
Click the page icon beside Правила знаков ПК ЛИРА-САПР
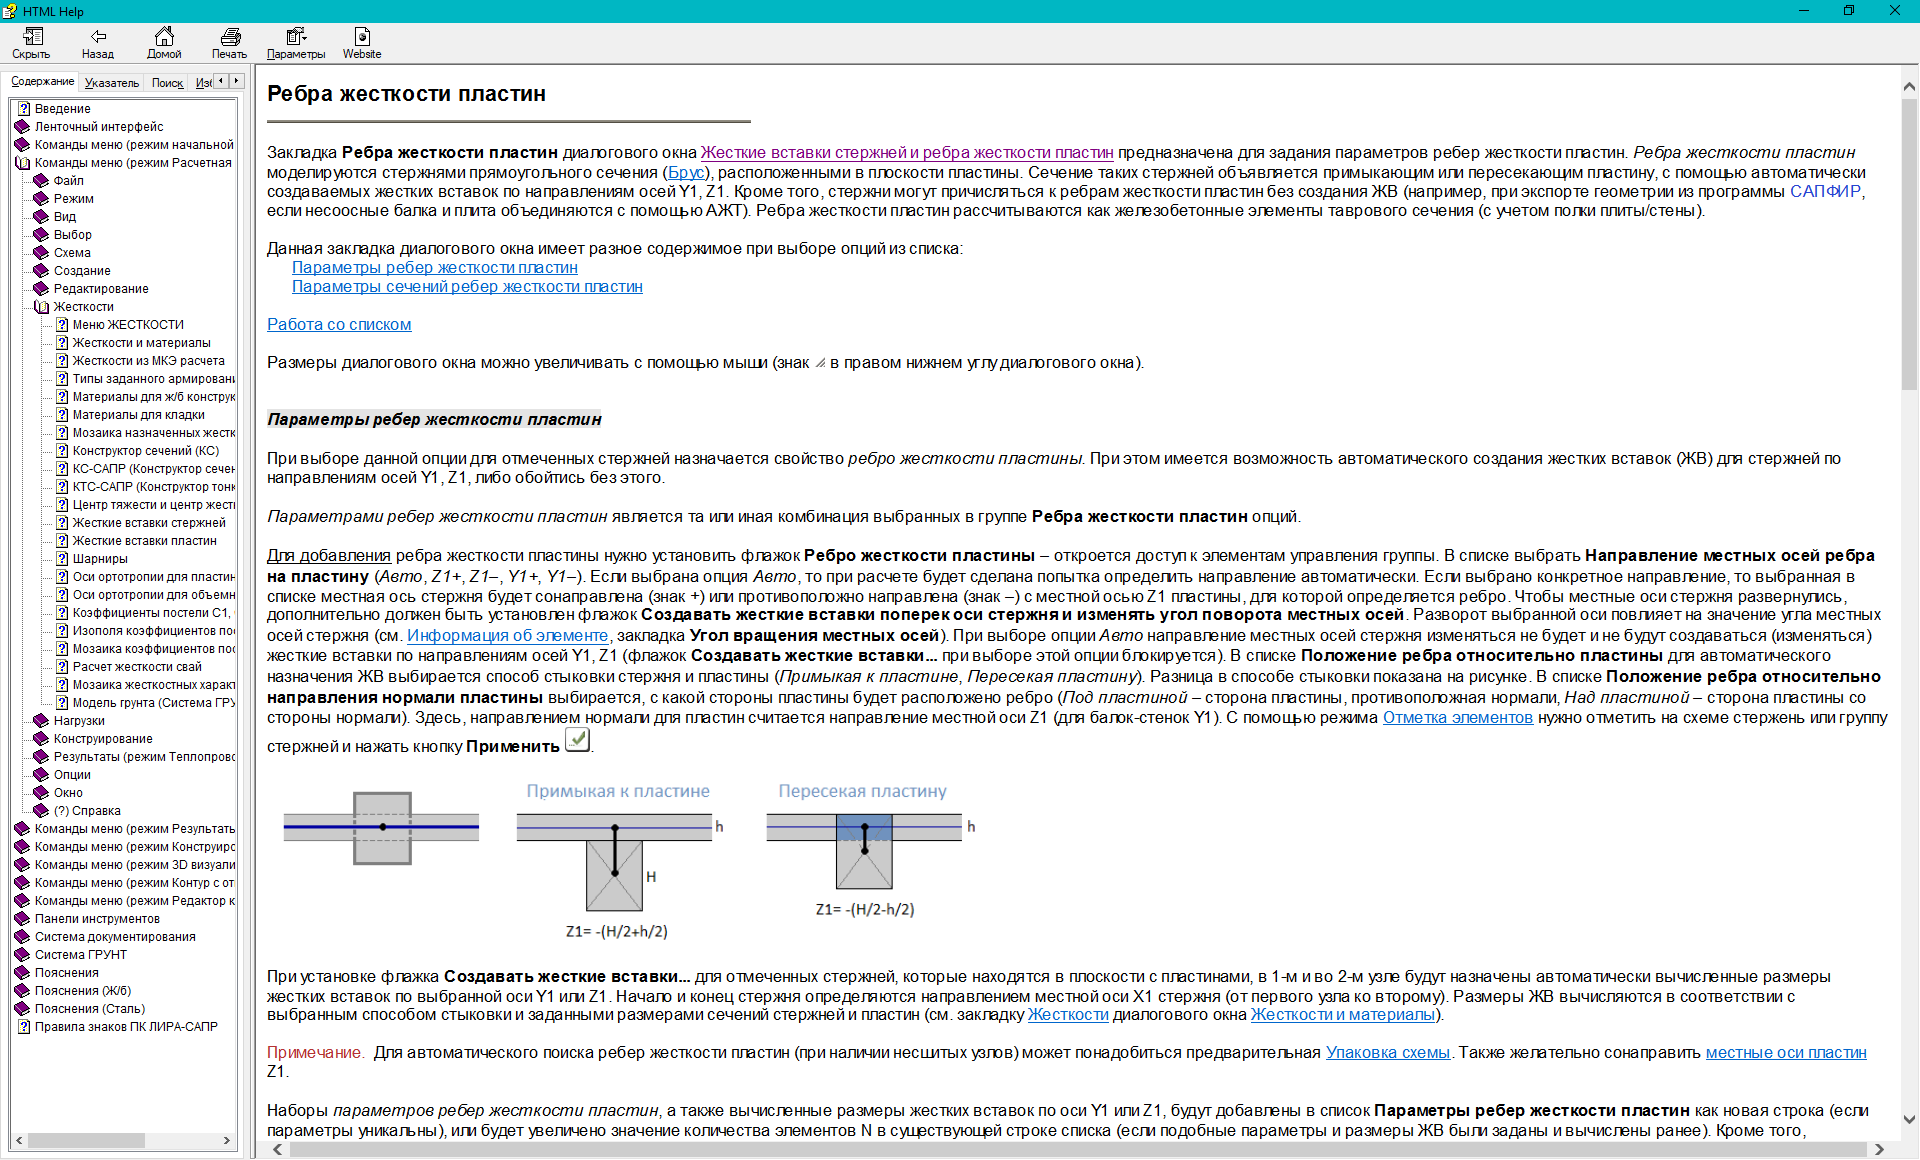pos(24,1027)
